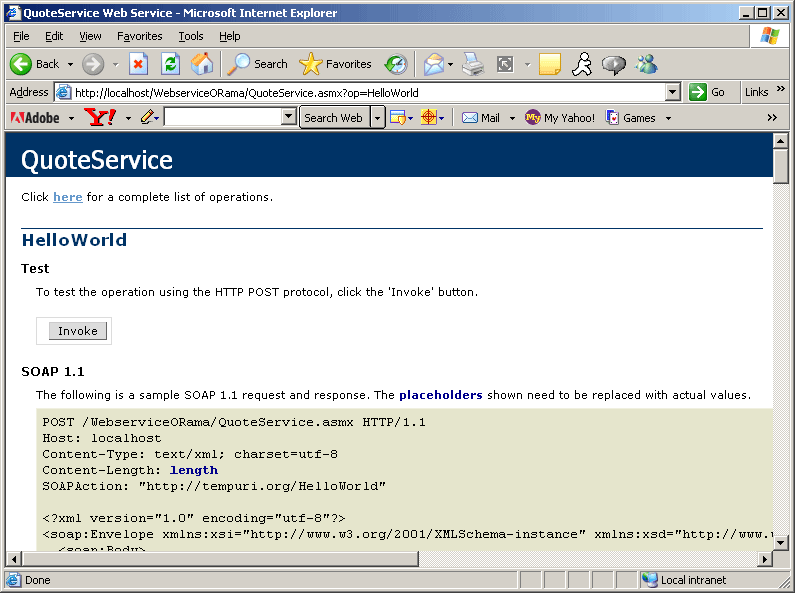Open the Yahoo search box dropdown
This screenshot has width=795, height=593.
click(289, 118)
